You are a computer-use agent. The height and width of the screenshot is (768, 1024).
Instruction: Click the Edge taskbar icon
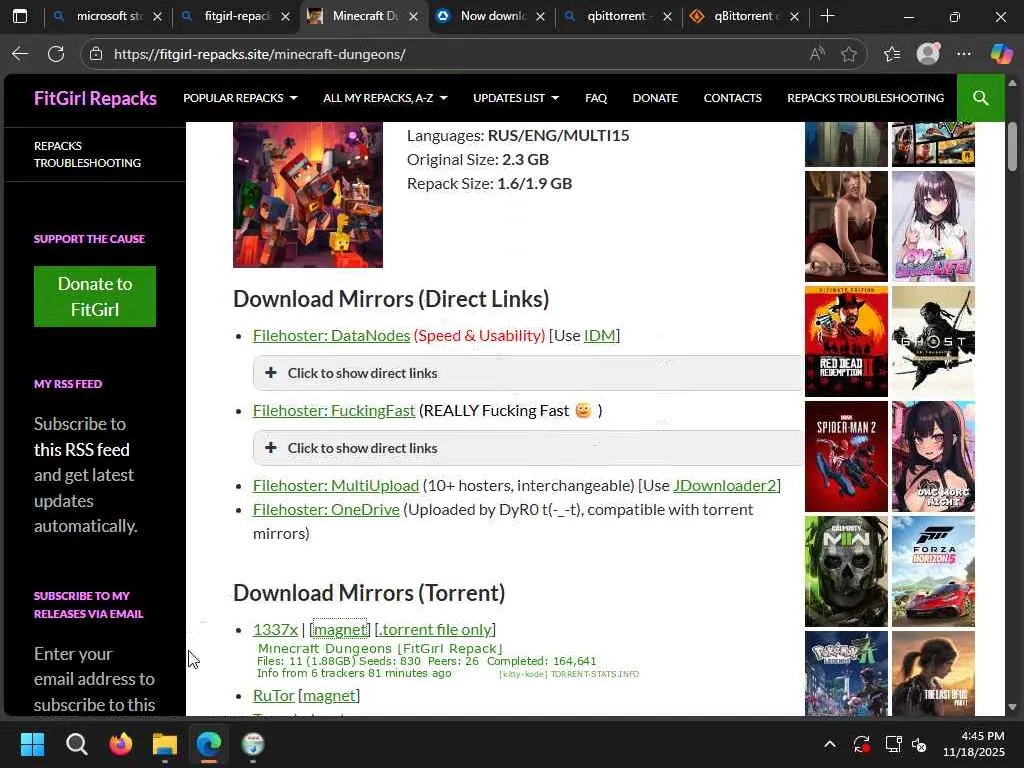pyautogui.click(x=209, y=744)
